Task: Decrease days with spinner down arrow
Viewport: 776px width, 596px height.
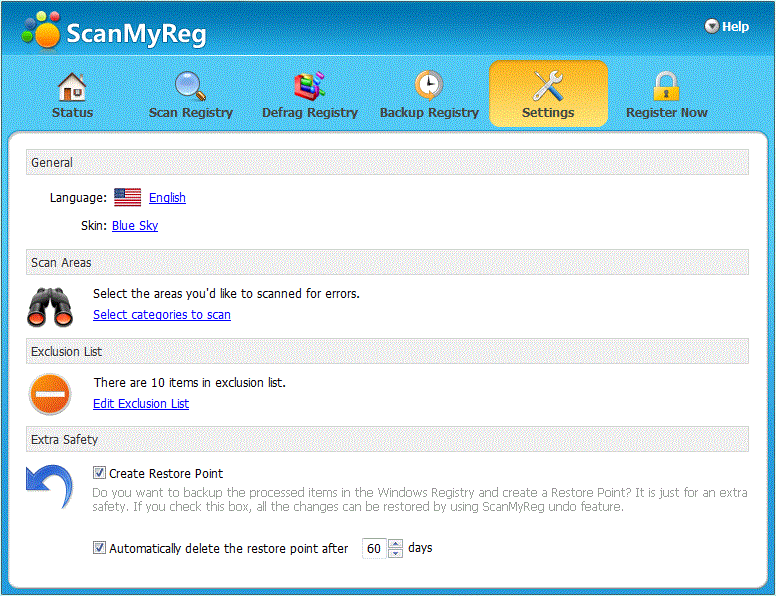Action: 395,553
